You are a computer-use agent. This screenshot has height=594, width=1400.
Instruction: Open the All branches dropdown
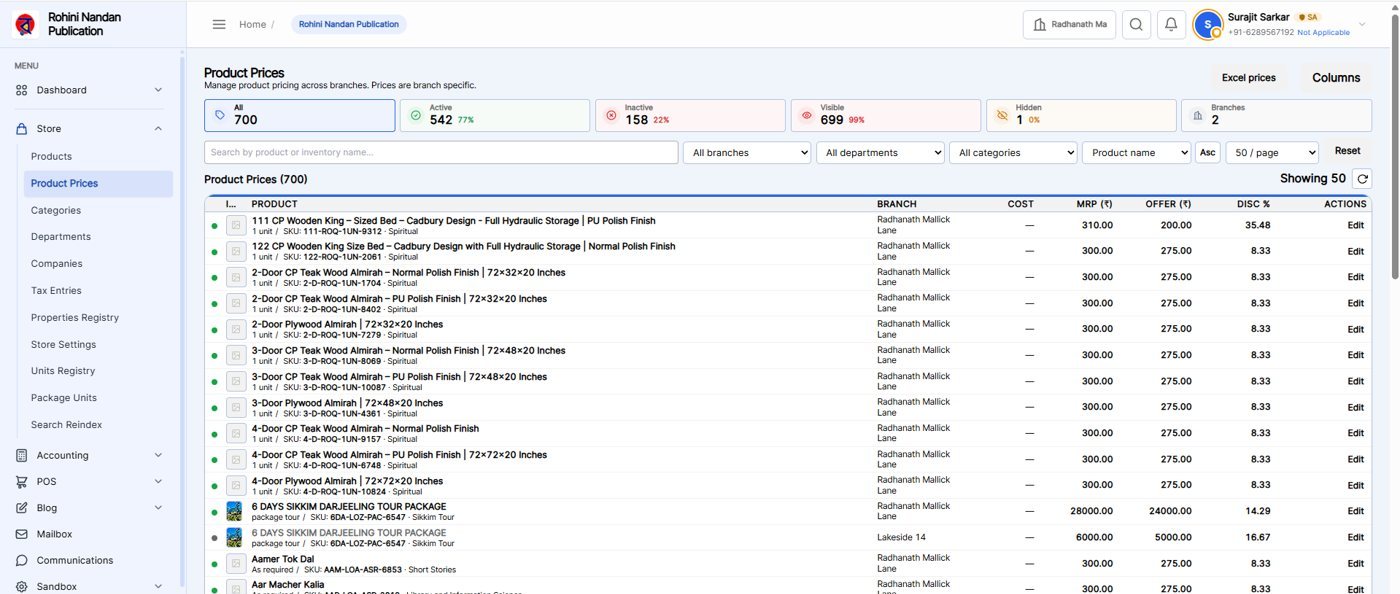coord(746,152)
